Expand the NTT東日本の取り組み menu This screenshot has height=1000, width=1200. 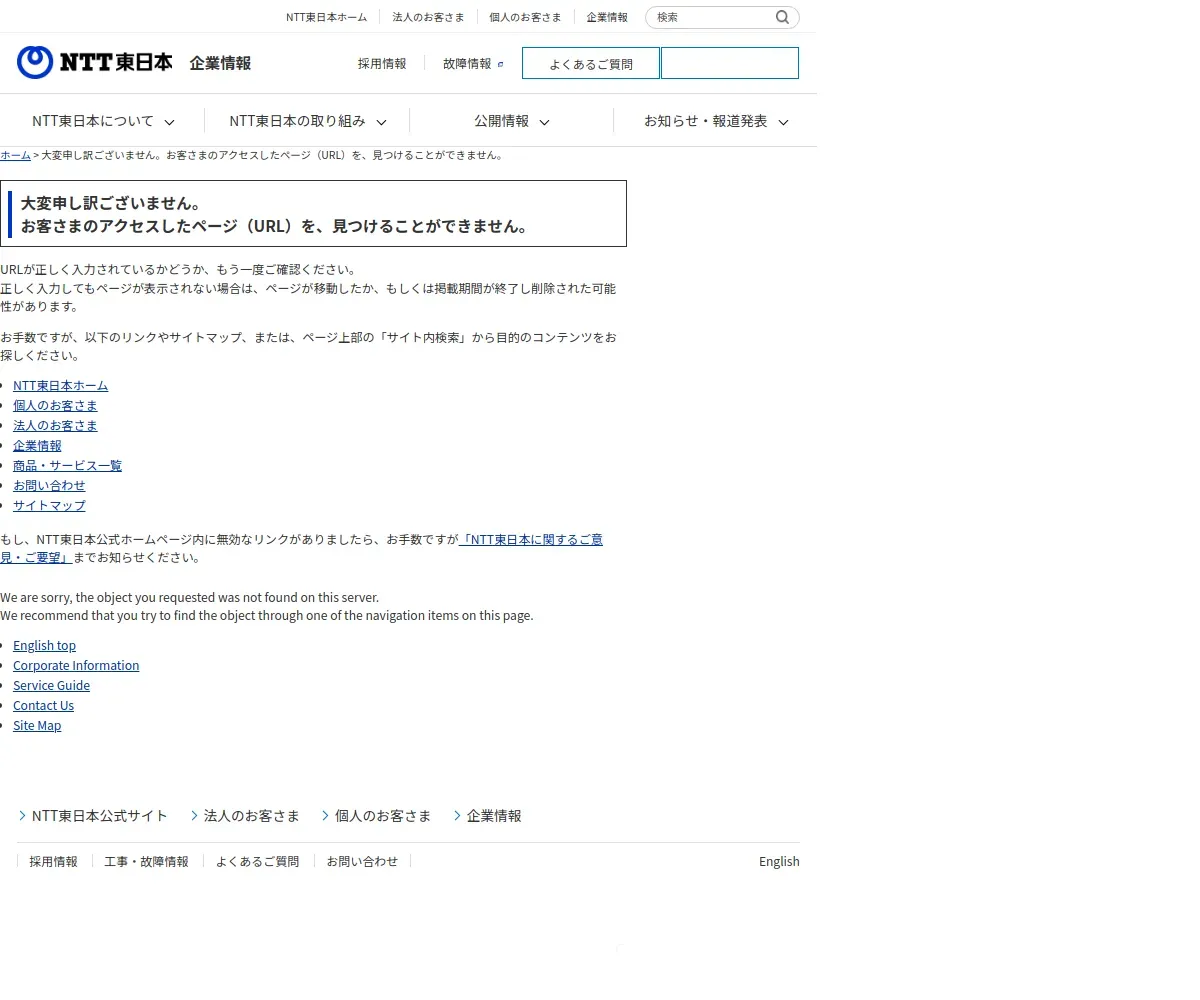click(307, 121)
